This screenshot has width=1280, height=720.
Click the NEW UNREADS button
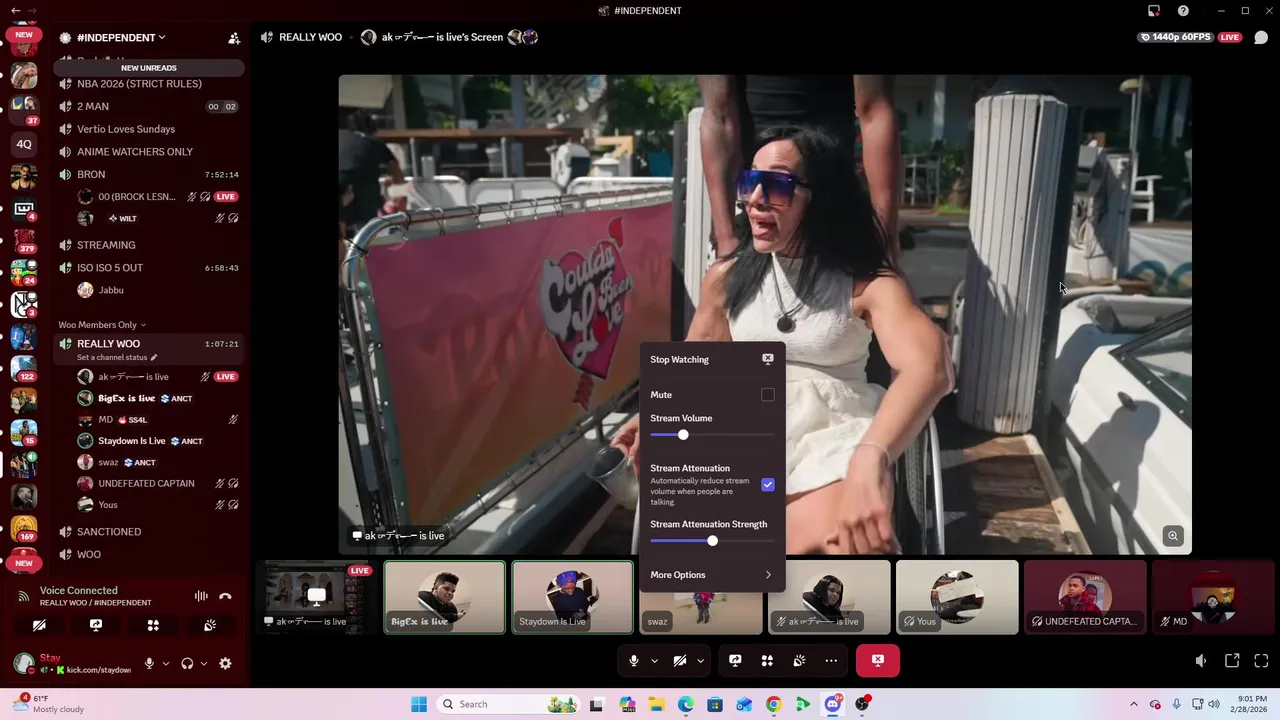[149, 68]
